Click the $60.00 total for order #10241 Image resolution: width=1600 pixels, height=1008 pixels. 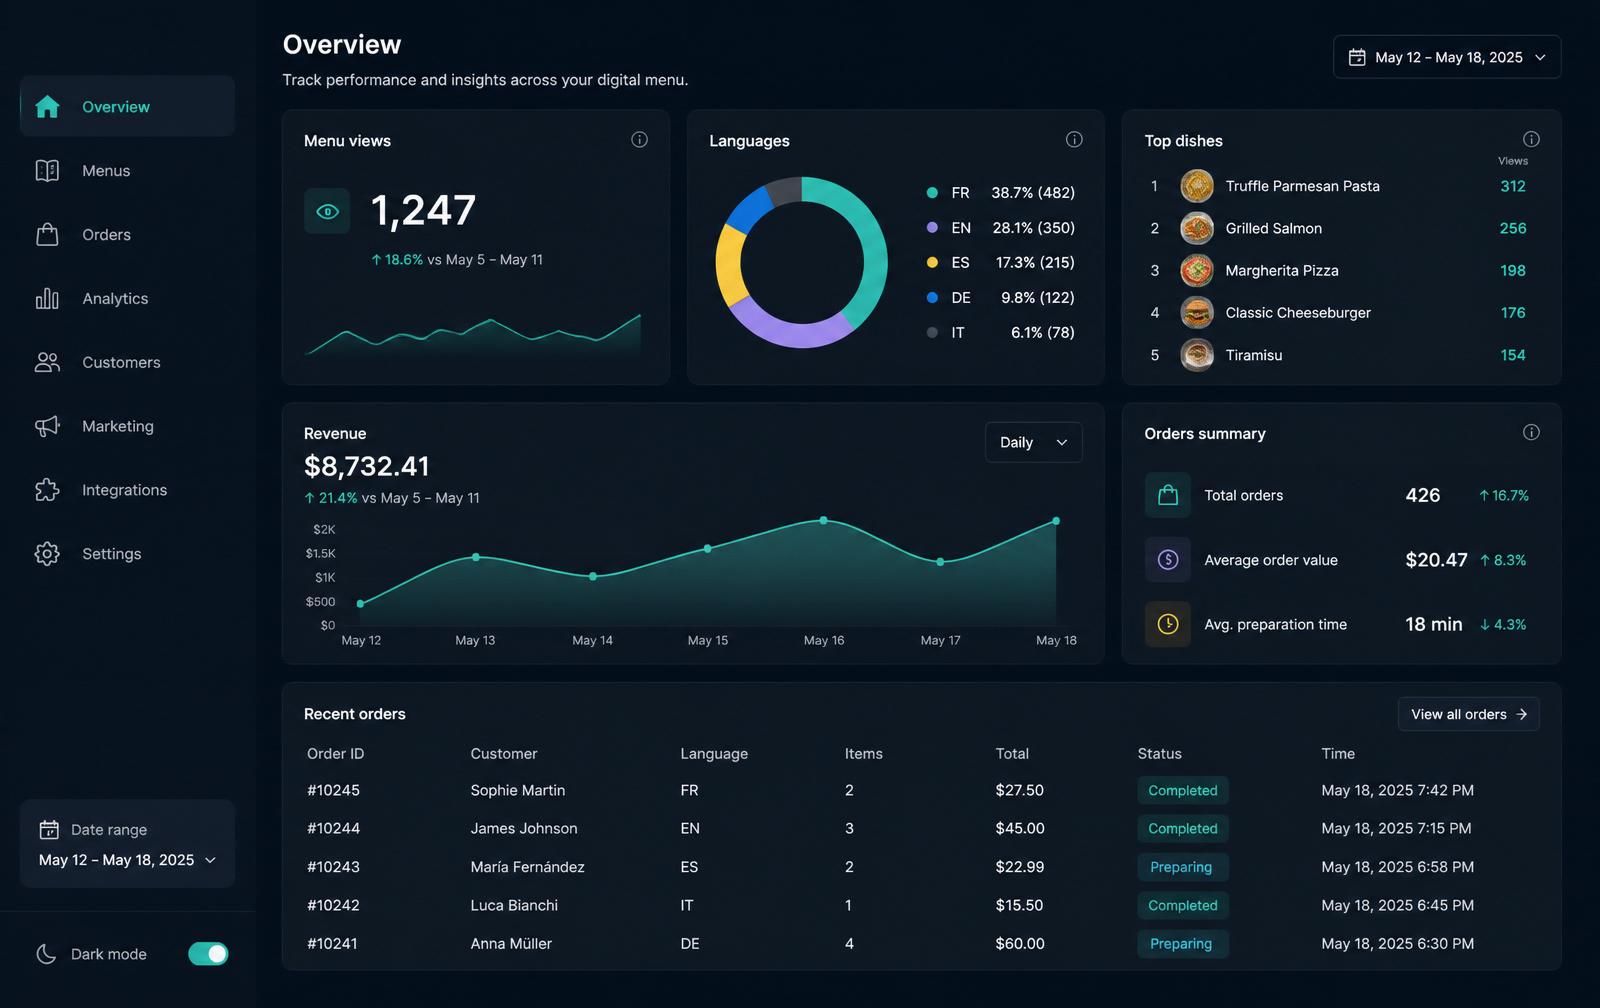1020,943
